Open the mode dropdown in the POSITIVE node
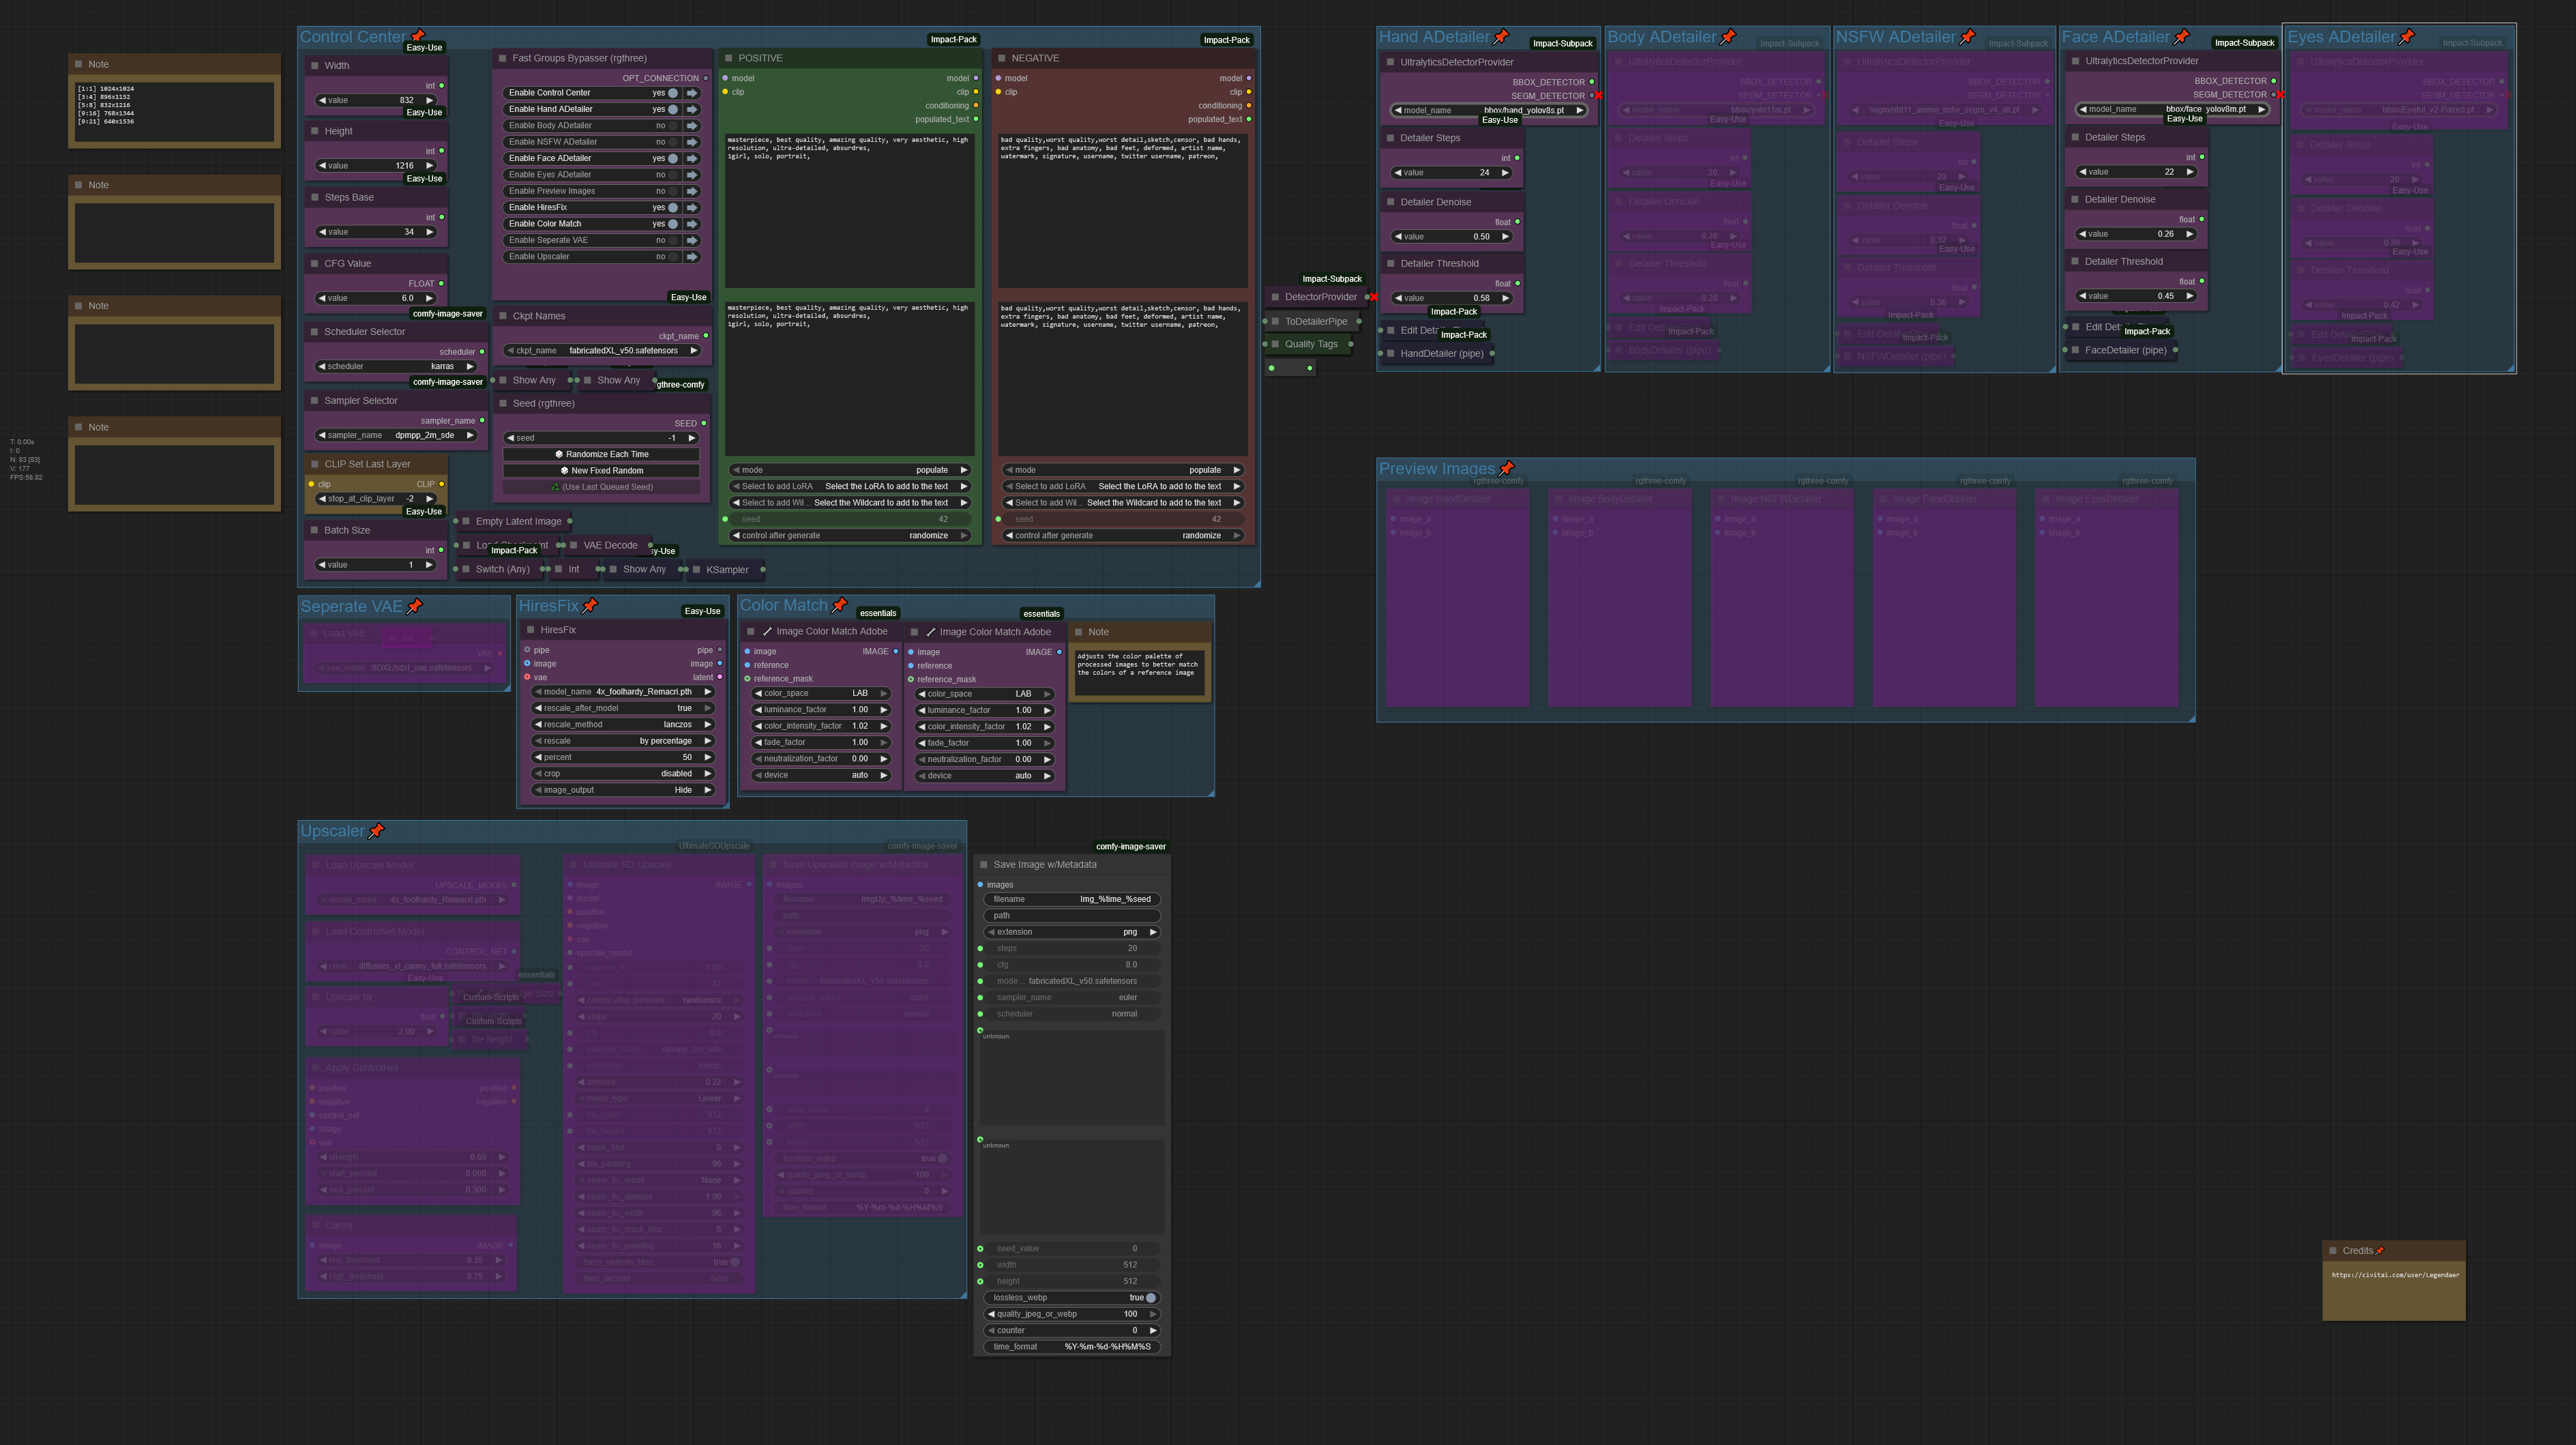Image resolution: width=2576 pixels, height=1445 pixels. point(849,470)
